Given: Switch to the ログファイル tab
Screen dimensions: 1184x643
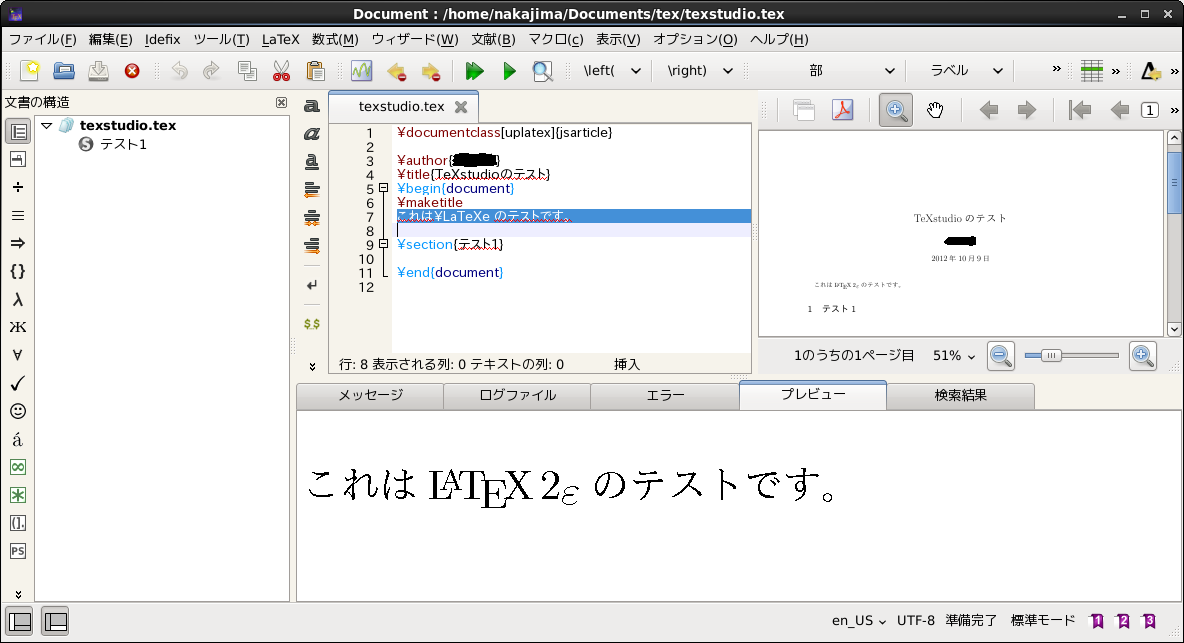Looking at the screenshot, I should point(517,395).
